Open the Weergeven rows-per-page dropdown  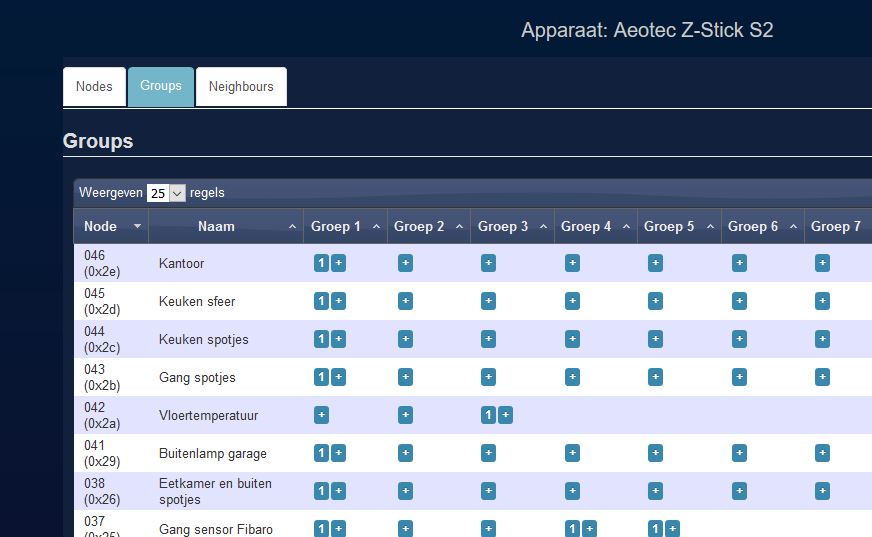(166, 193)
